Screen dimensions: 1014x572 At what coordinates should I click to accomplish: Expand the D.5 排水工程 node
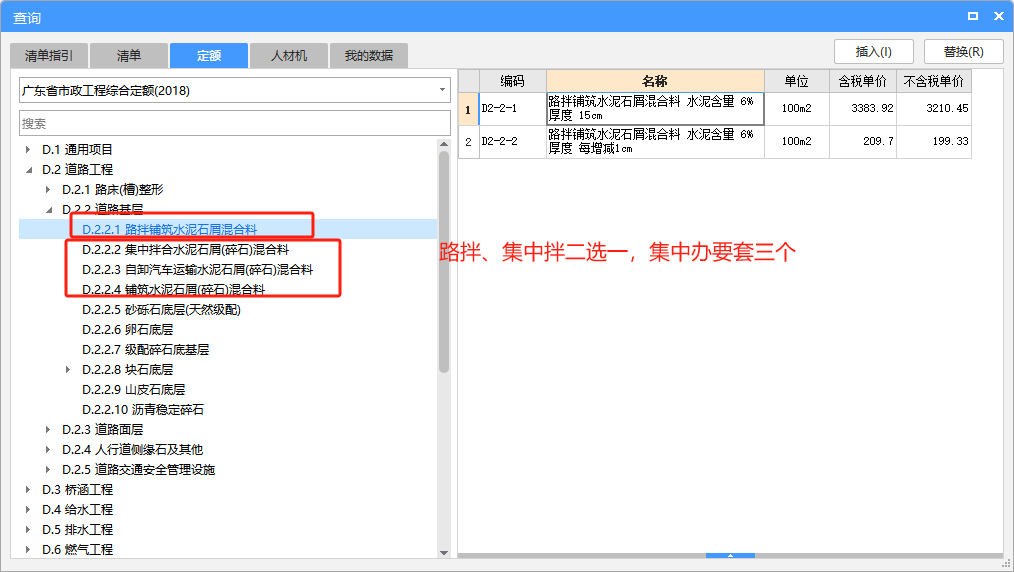pyautogui.click(x=28, y=530)
